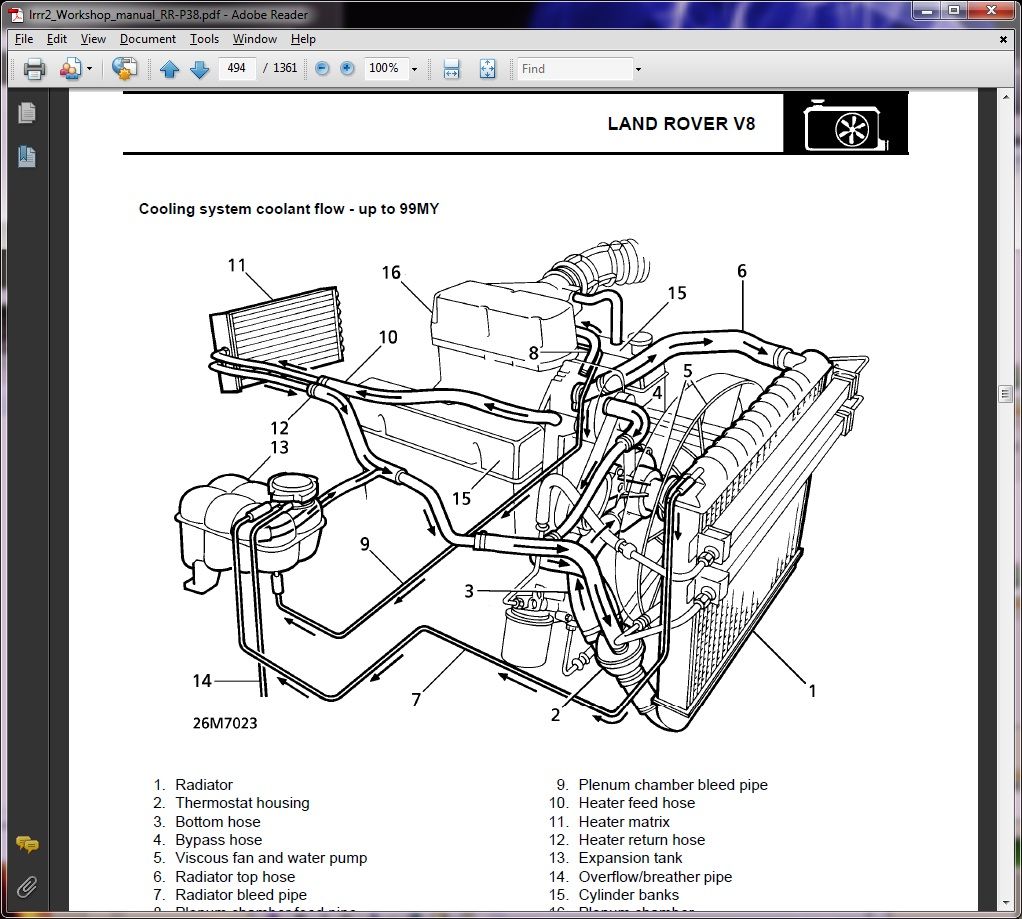1022x919 pixels.
Task: Click diagram callout number 16
Action: (x=391, y=272)
